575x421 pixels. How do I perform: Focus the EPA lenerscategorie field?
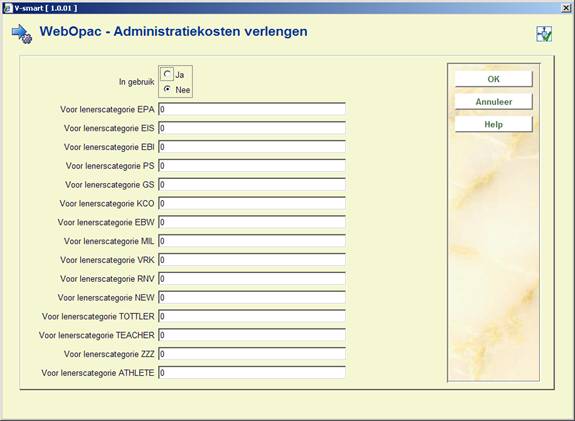pyautogui.click(x=252, y=109)
